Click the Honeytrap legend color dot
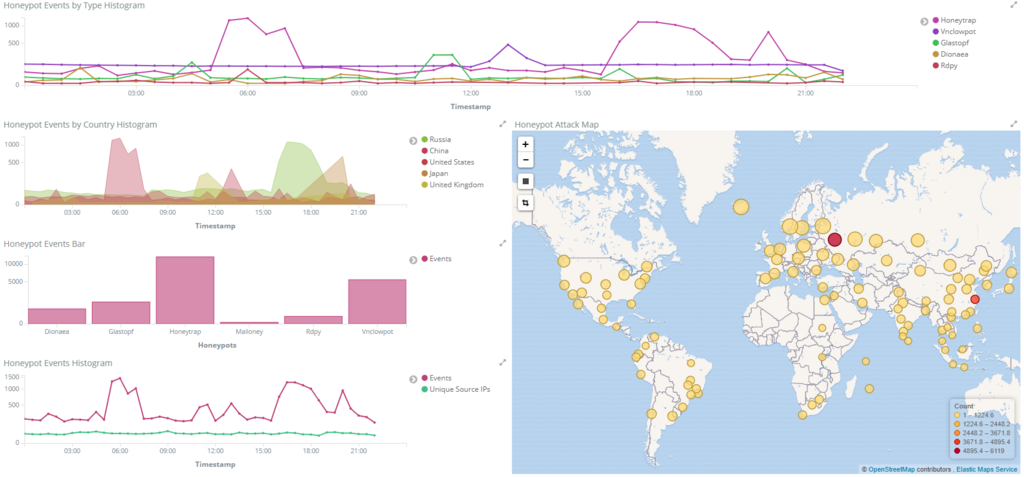This screenshot has width=1024, height=477. 936,20
